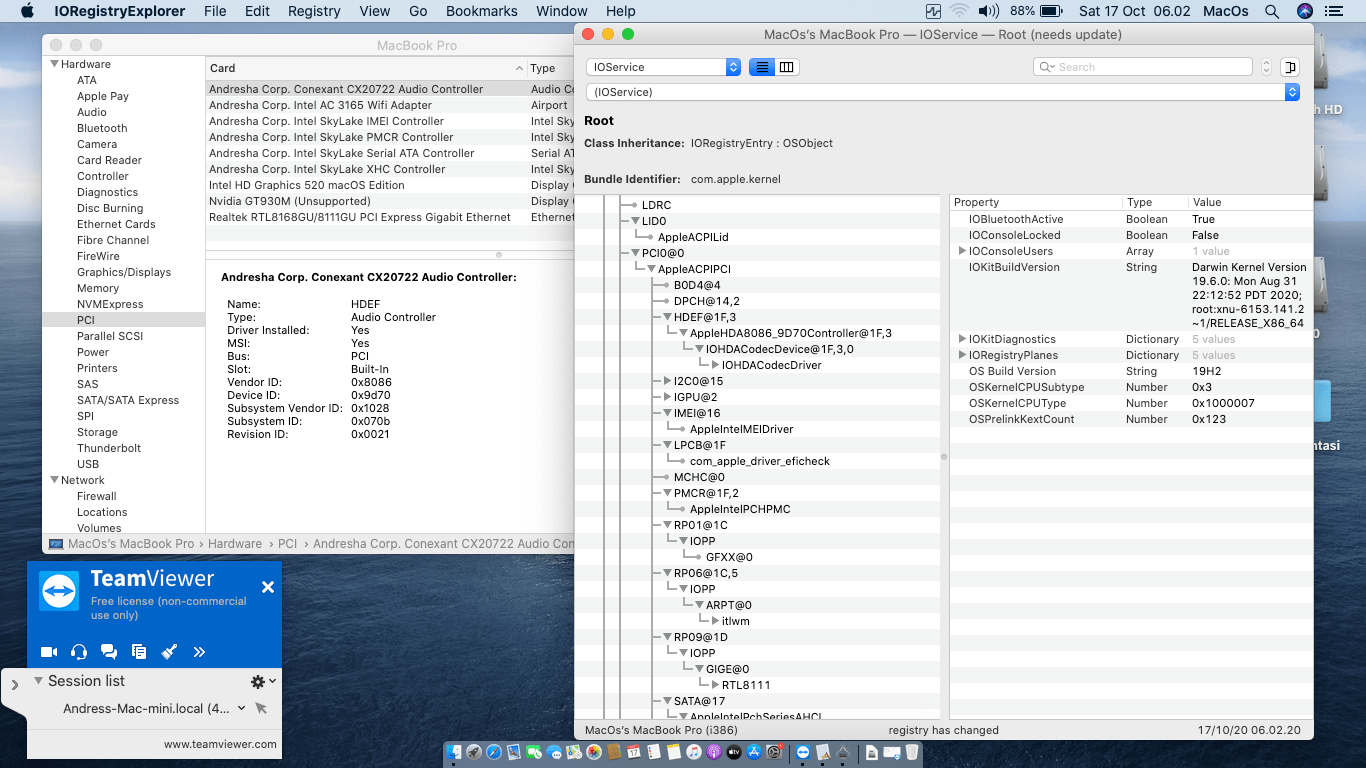Click the Wi-Fi status icon
This screenshot has width=1366, height=768.
tap(959, 11)
